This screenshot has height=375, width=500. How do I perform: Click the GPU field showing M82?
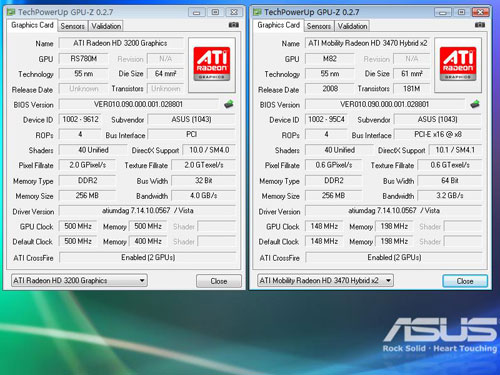(x=329, y=59)
